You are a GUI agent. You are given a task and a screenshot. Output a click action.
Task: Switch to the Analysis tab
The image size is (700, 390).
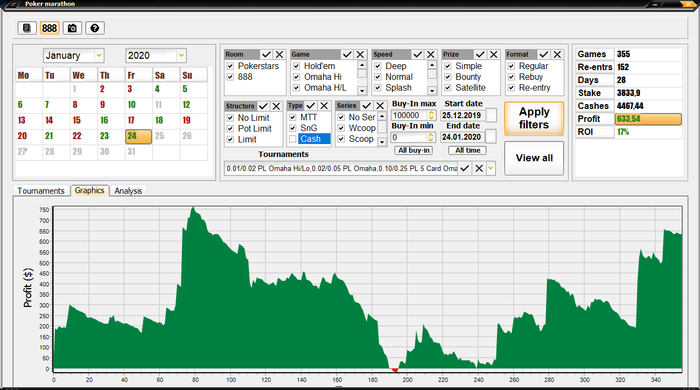coord(128,191)
